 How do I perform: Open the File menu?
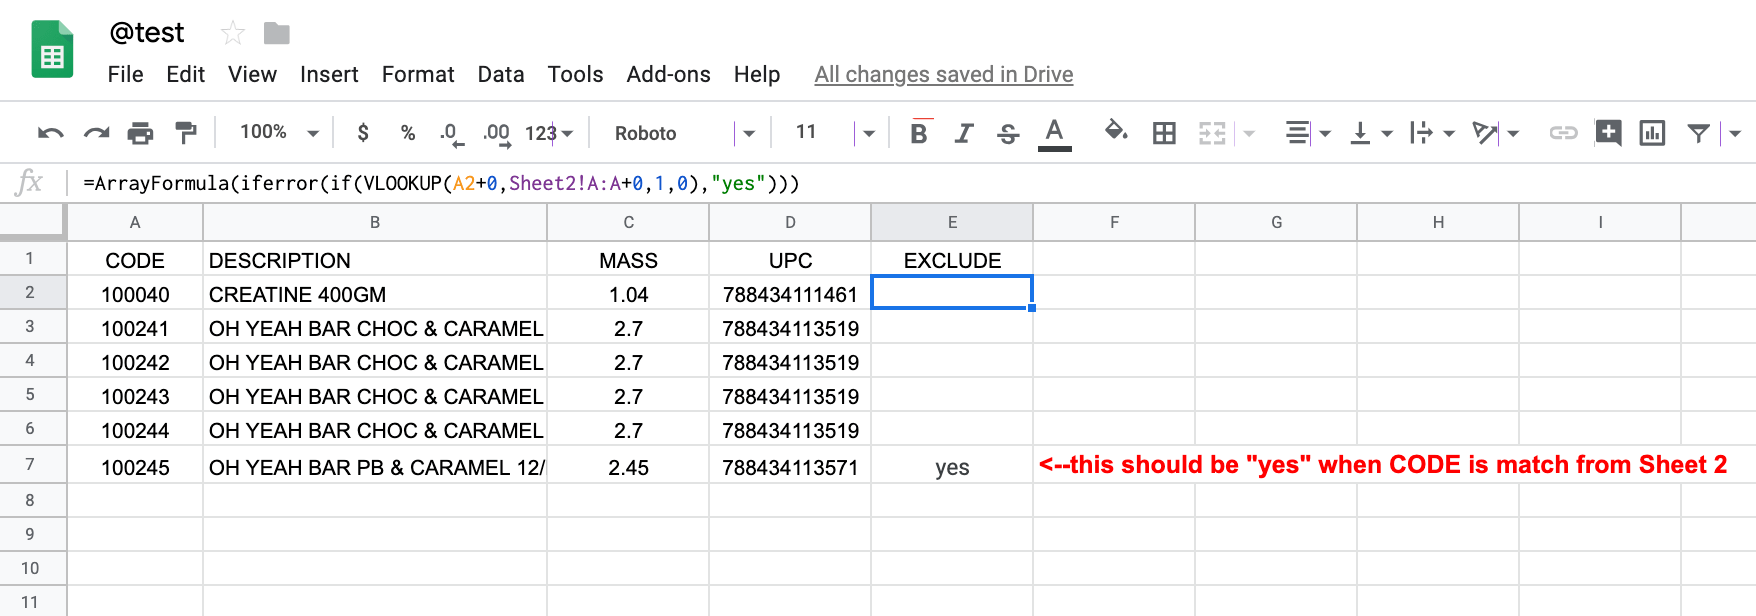(125, 74)
